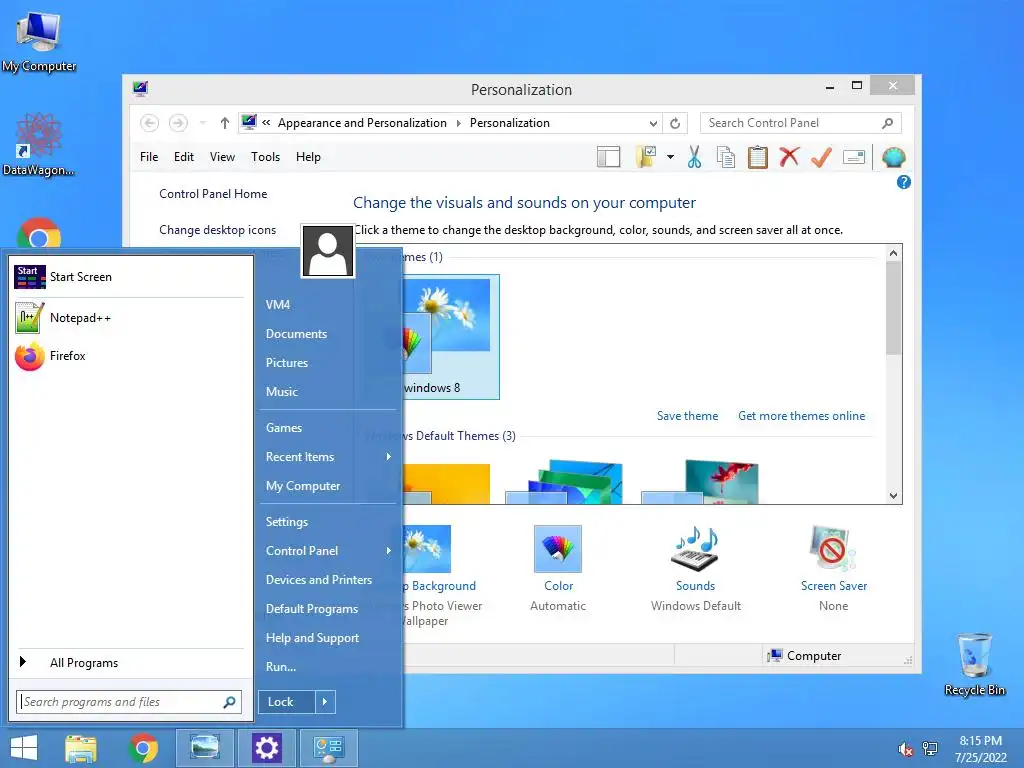
Task: Open the address bar history dropdown
Action: click(653, 123)
